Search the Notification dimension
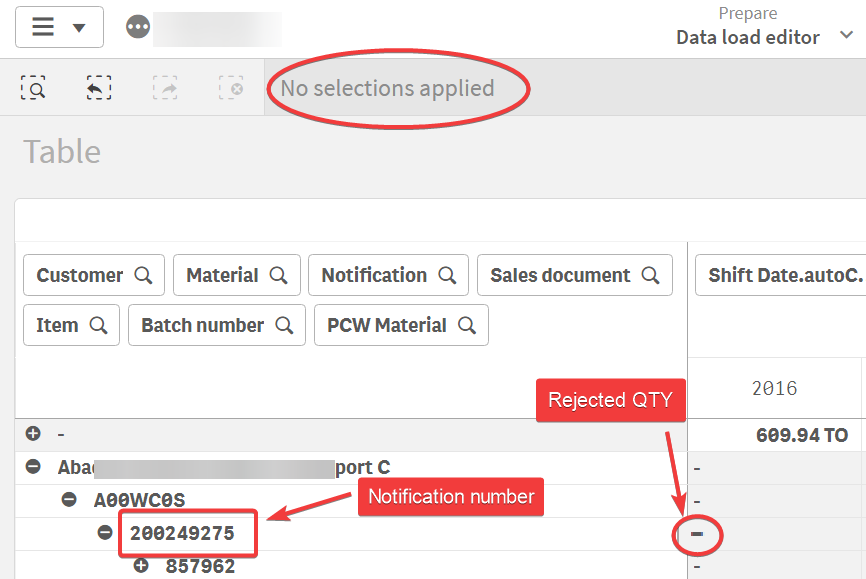This screenshot has width=866, height=579. 447,275
